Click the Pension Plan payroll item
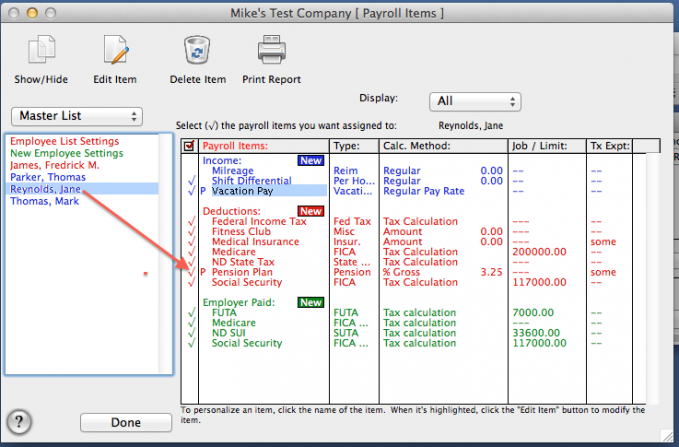 coord(241,272)
